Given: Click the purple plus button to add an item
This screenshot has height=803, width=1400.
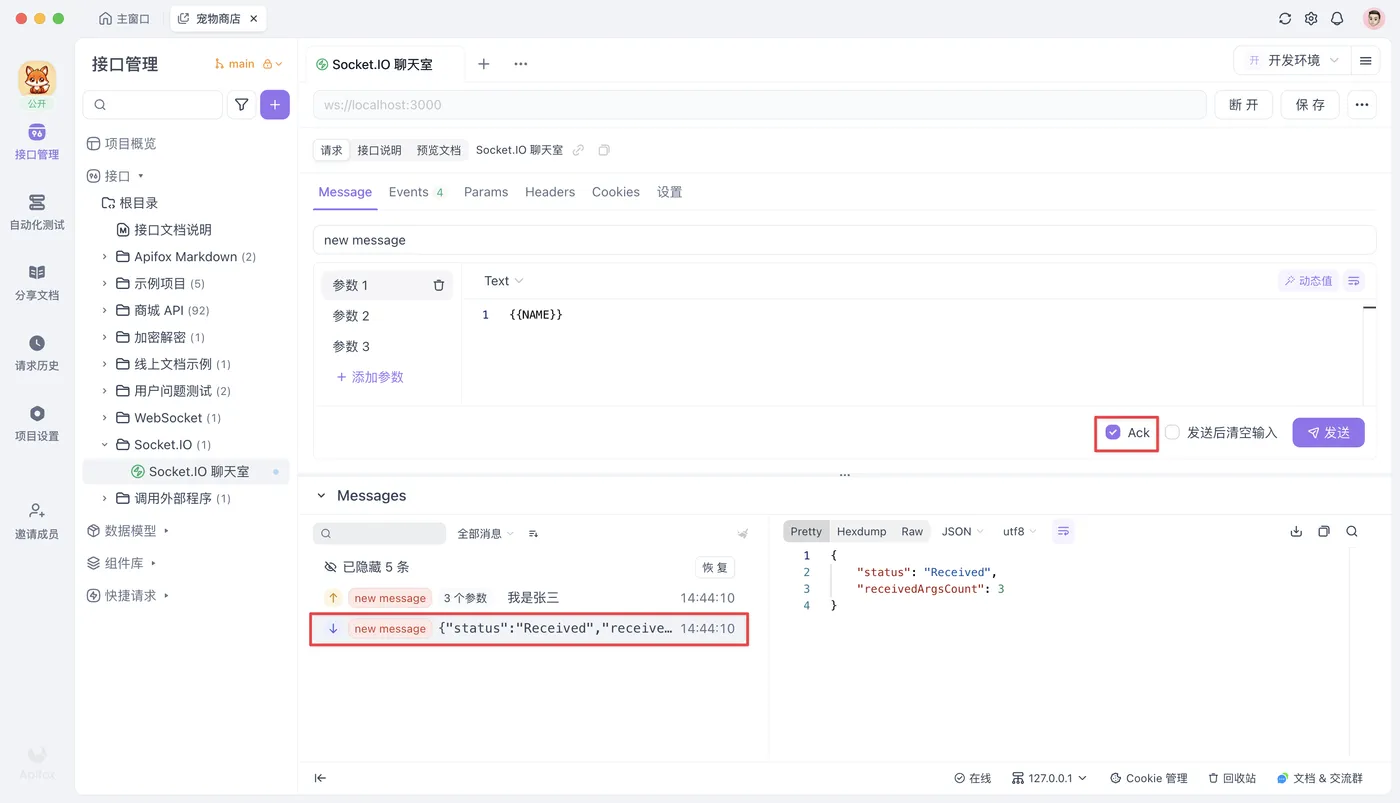Looking at the screenshot, I should click(275, 105).
